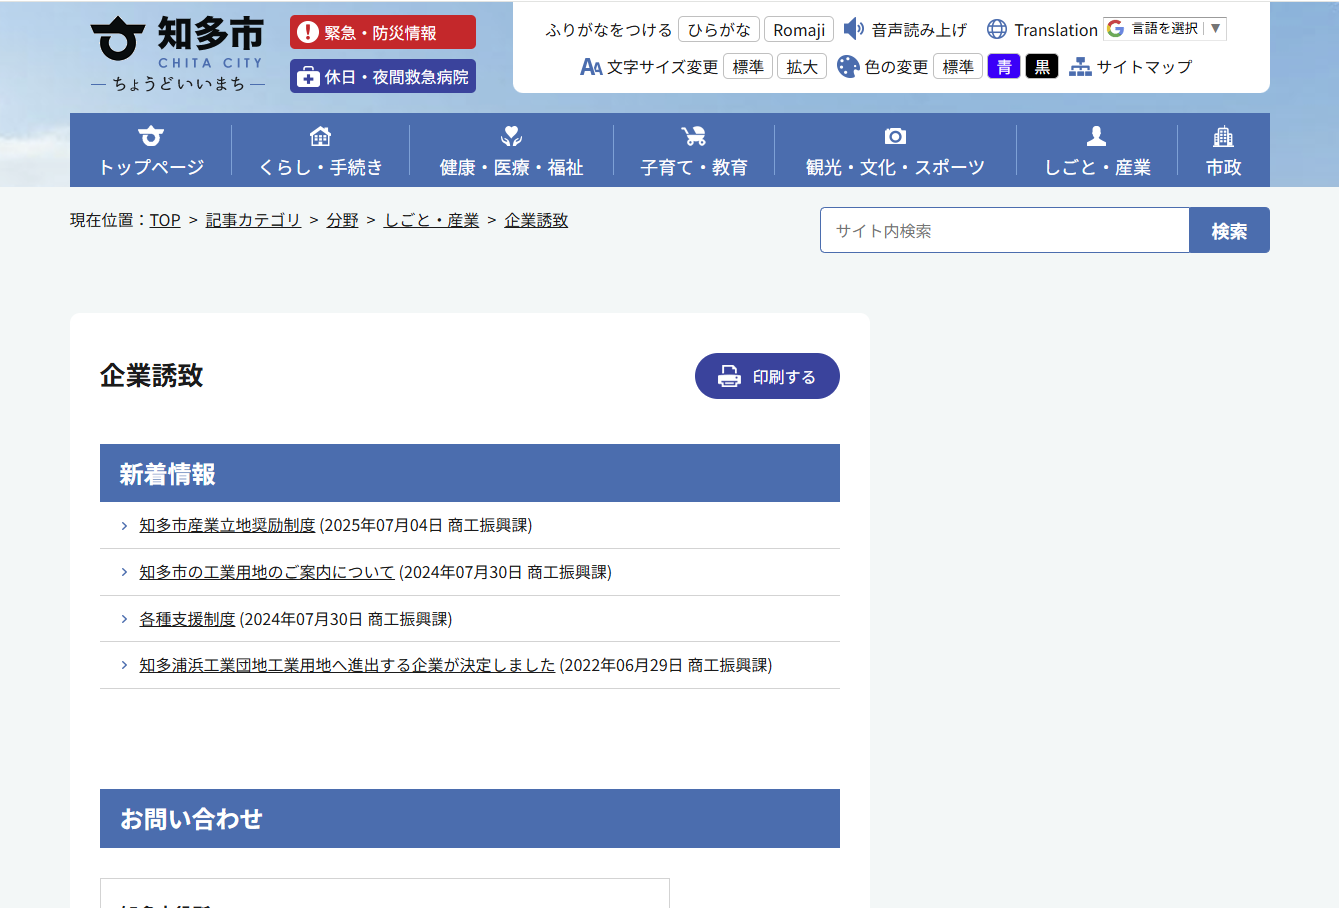
Task: Click the exclamation icon in the emergency button
Action: point(308,32)
